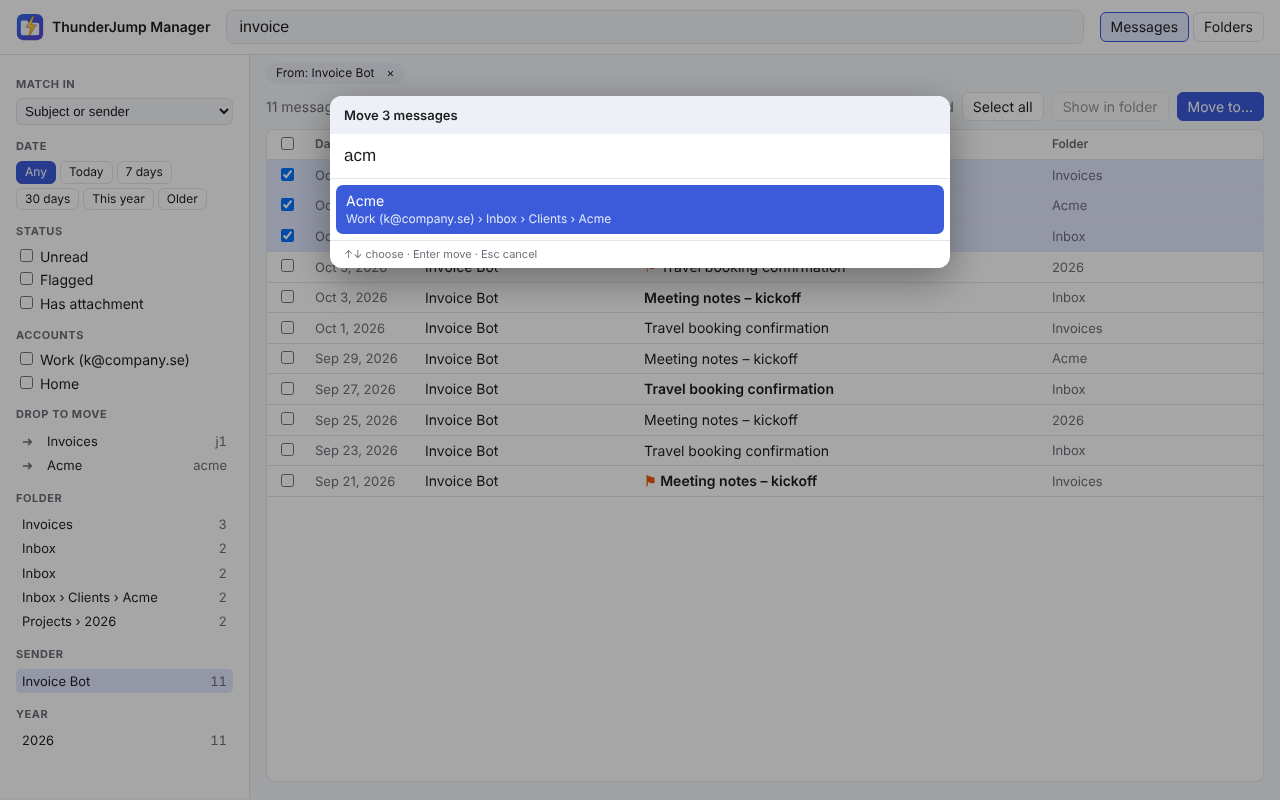Choose the Acme folder result in move dialog
The image size is (1280, 800).
tap(640, 209)
